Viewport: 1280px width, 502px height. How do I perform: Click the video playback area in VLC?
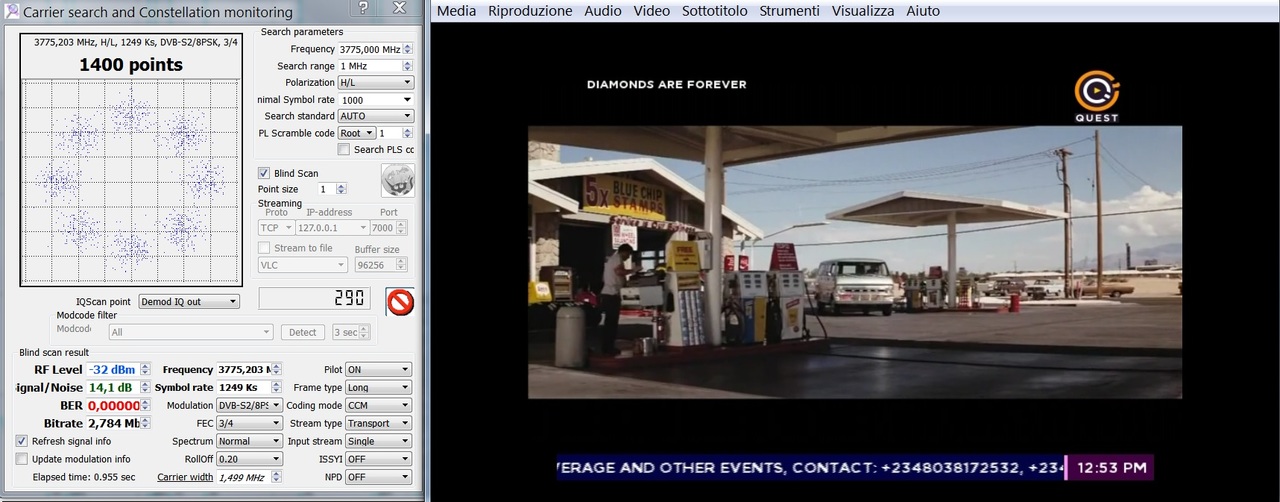point(855,262)
